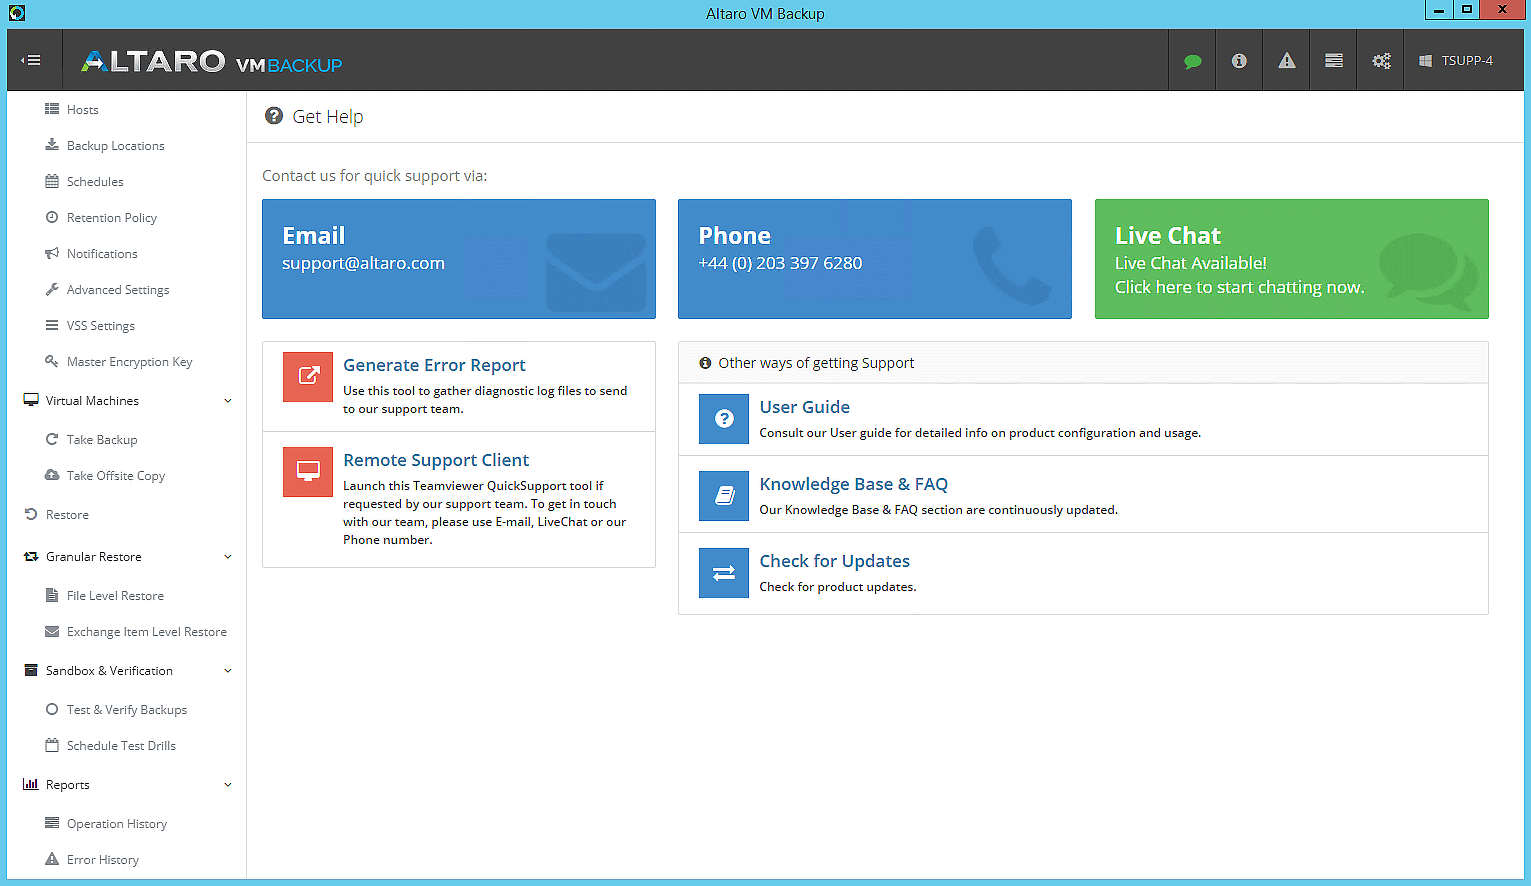Collapse the Granular Restore section chevron
The height and width of the screenshot is (886, 1531).
[x=228, y=556]
